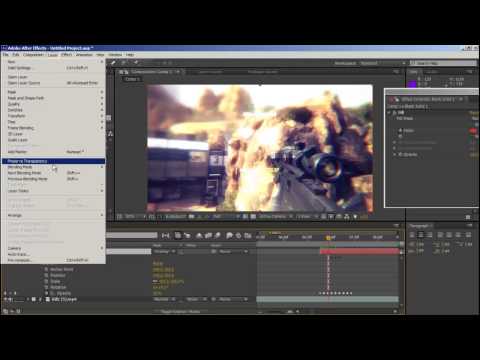480x360 pixels.
Task: Click Toggle Switches / Modes button
Action: (x=181, y=312)
